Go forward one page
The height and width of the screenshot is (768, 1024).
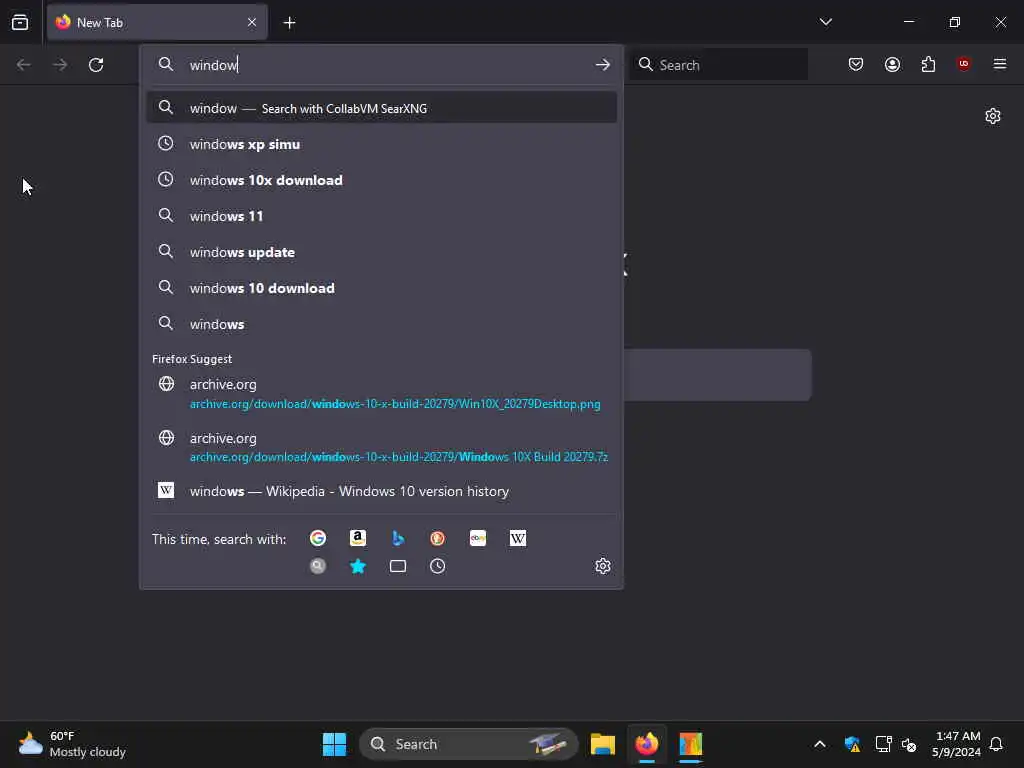59,65
